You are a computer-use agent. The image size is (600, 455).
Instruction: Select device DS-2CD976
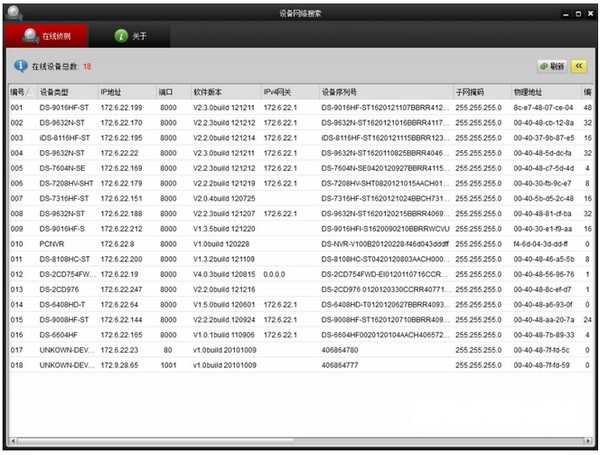pos(59,289)
